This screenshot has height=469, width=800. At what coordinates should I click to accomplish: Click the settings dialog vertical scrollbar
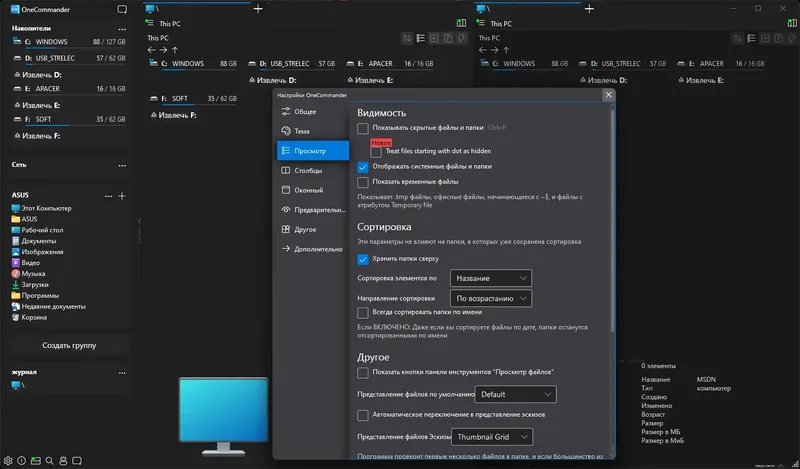(x=611, y=220)
